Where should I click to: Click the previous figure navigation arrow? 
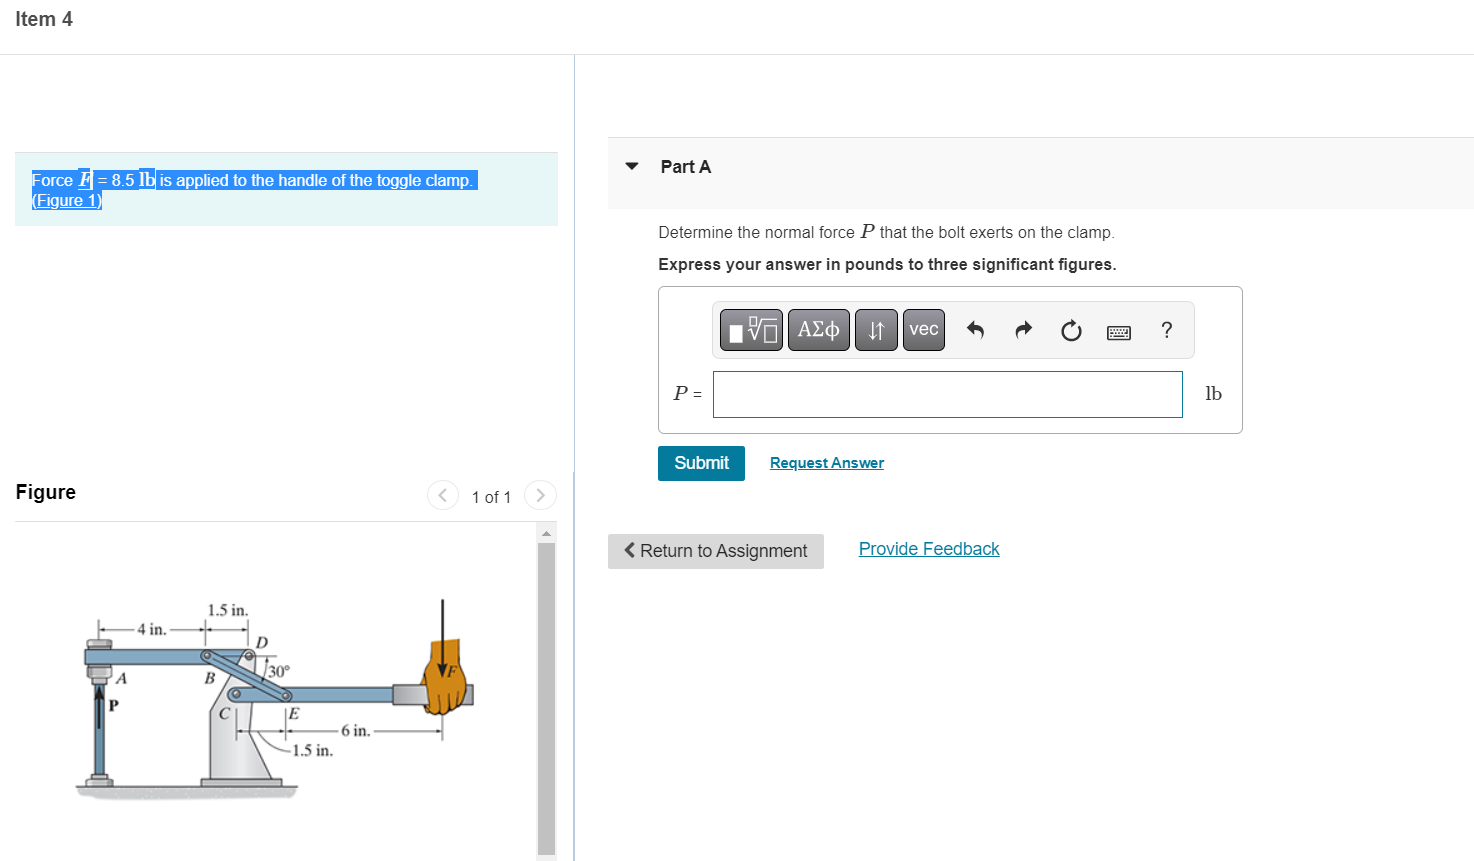(442, 495)
